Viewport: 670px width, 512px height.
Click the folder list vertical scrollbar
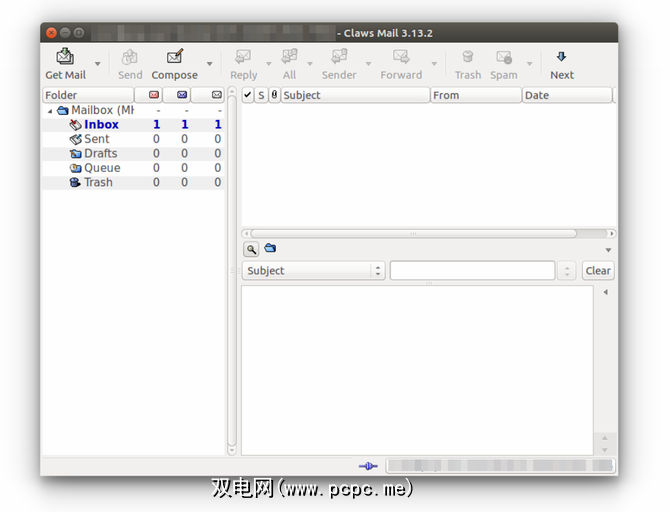(232, 271)
